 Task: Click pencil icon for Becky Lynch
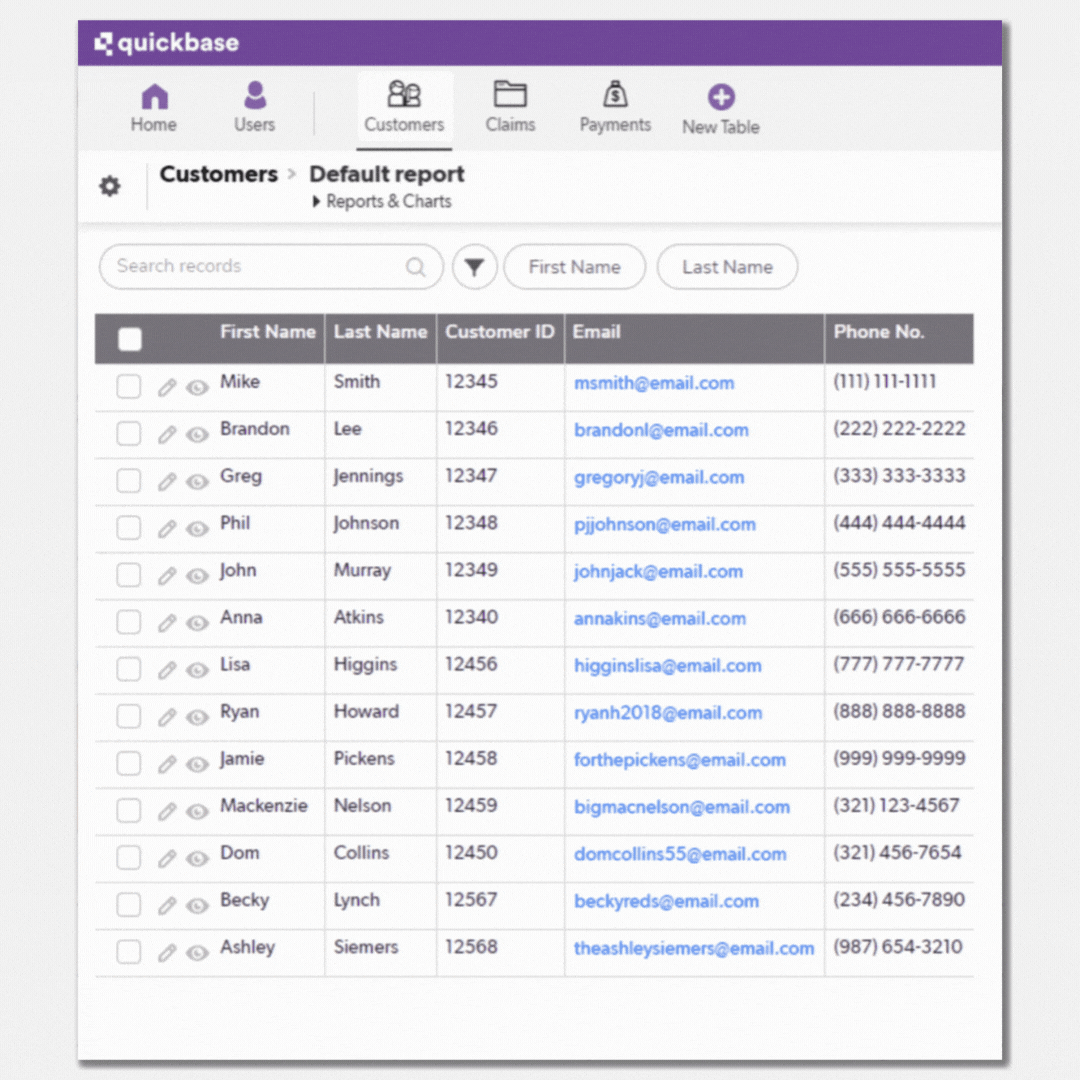[167, 905]
